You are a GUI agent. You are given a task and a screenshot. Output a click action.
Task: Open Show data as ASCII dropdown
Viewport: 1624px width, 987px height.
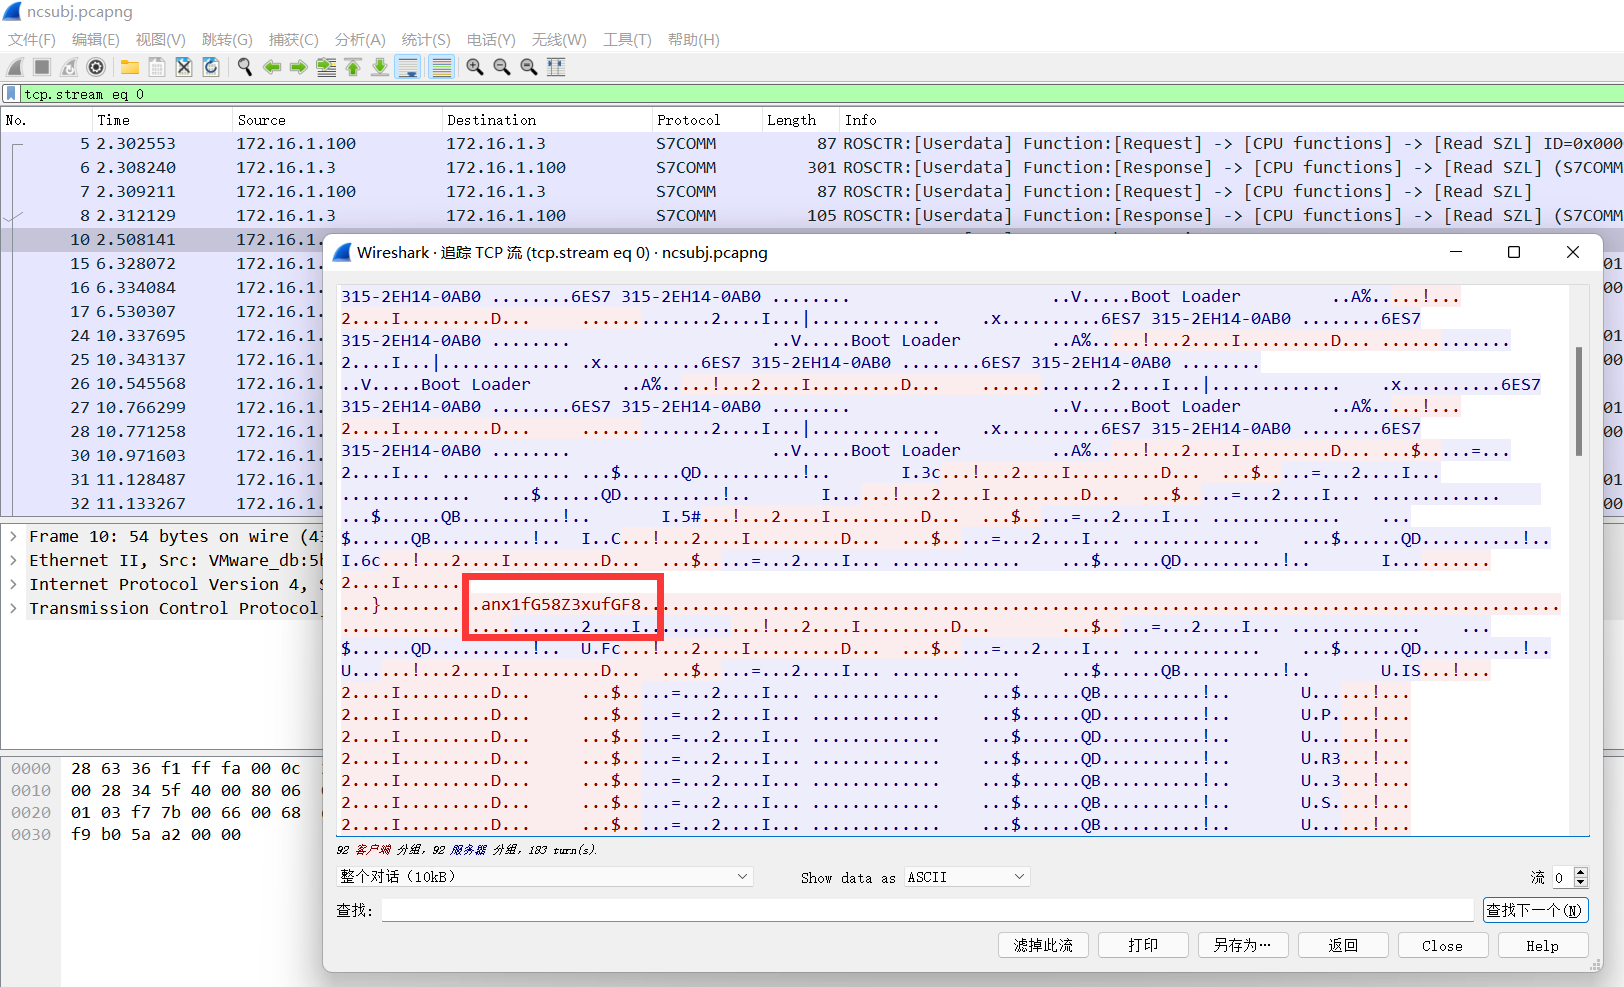[967, 877]
